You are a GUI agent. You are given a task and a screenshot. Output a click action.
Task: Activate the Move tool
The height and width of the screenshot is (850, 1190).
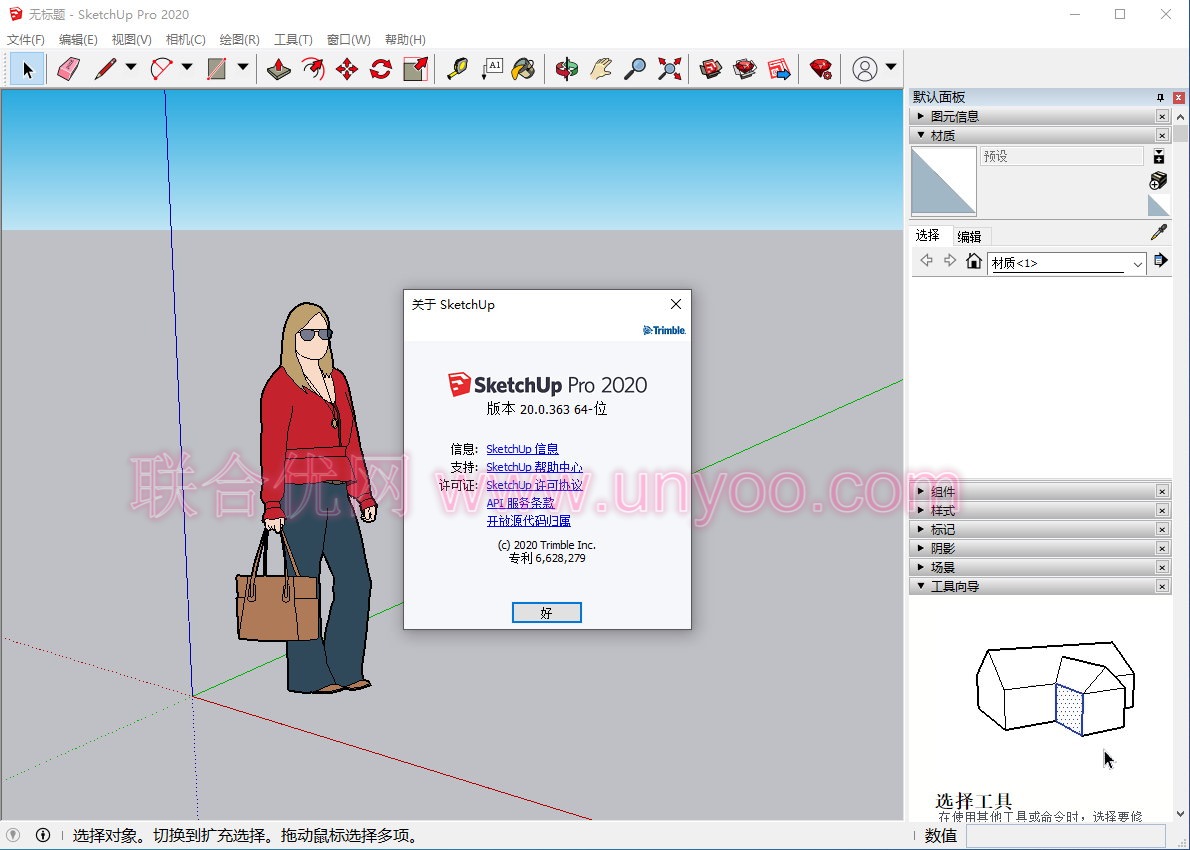click(347, 69)
